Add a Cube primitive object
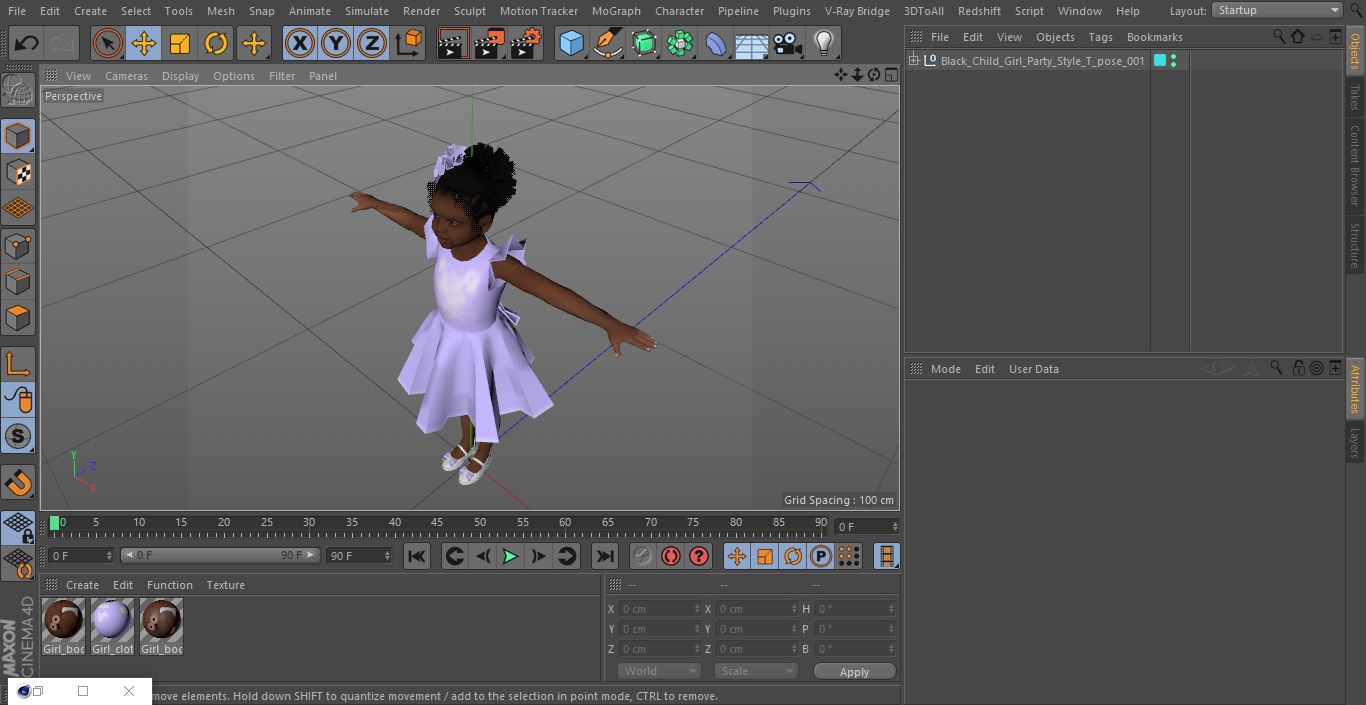 (x=571, y=43)
